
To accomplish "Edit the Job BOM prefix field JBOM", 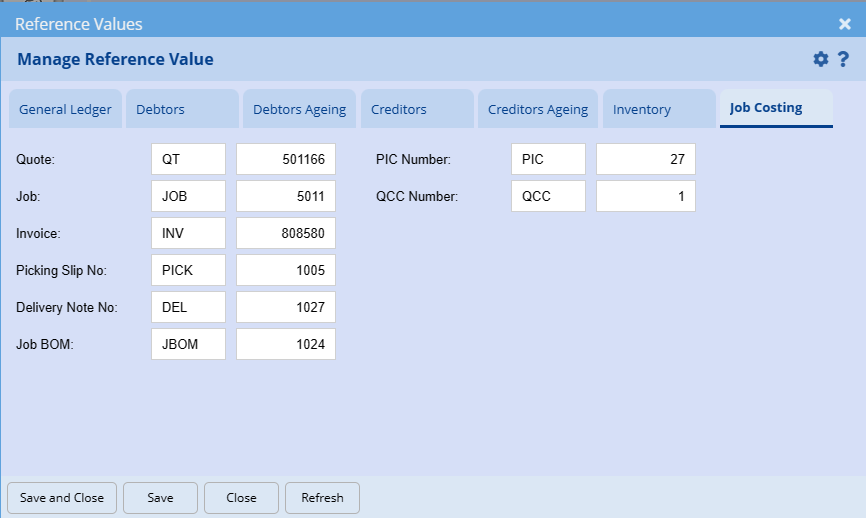I will [188, 344].
